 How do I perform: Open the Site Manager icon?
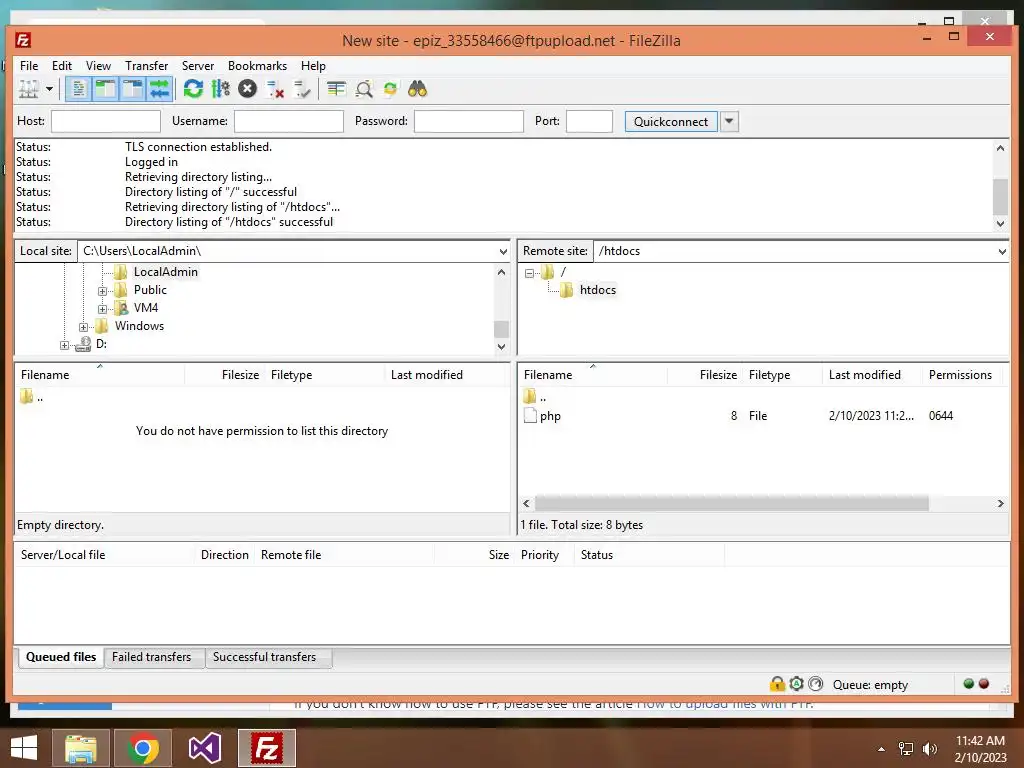pyautogui.click(x=29, y=89)
